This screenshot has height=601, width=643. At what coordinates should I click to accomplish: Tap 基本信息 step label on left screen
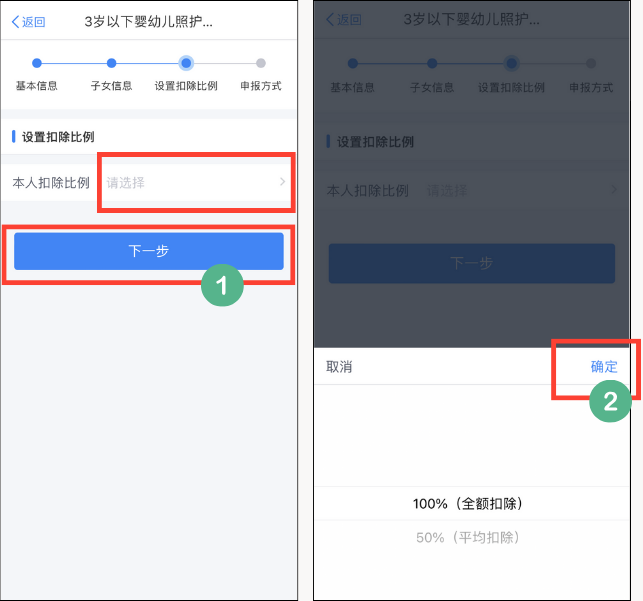(x=36, y=86)
